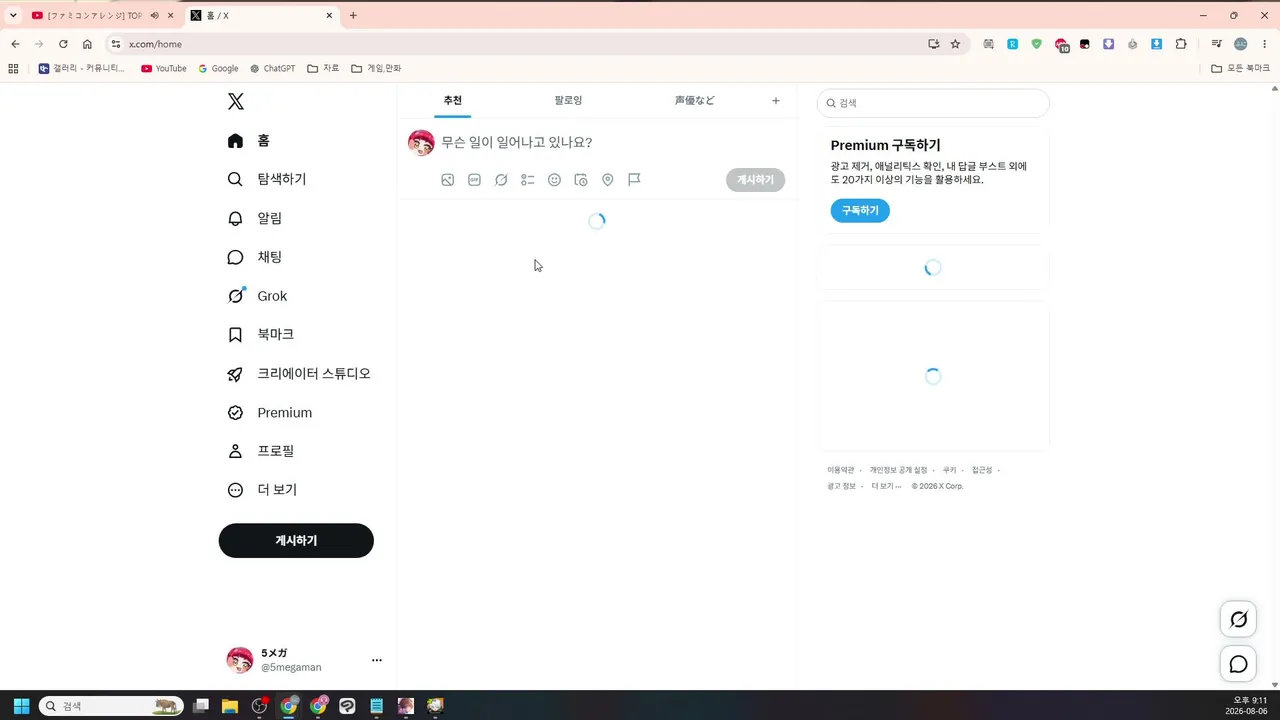Screen dimensions: 1280x720
Task: Open a new browser tab
Action: click(x=353, y=16)
